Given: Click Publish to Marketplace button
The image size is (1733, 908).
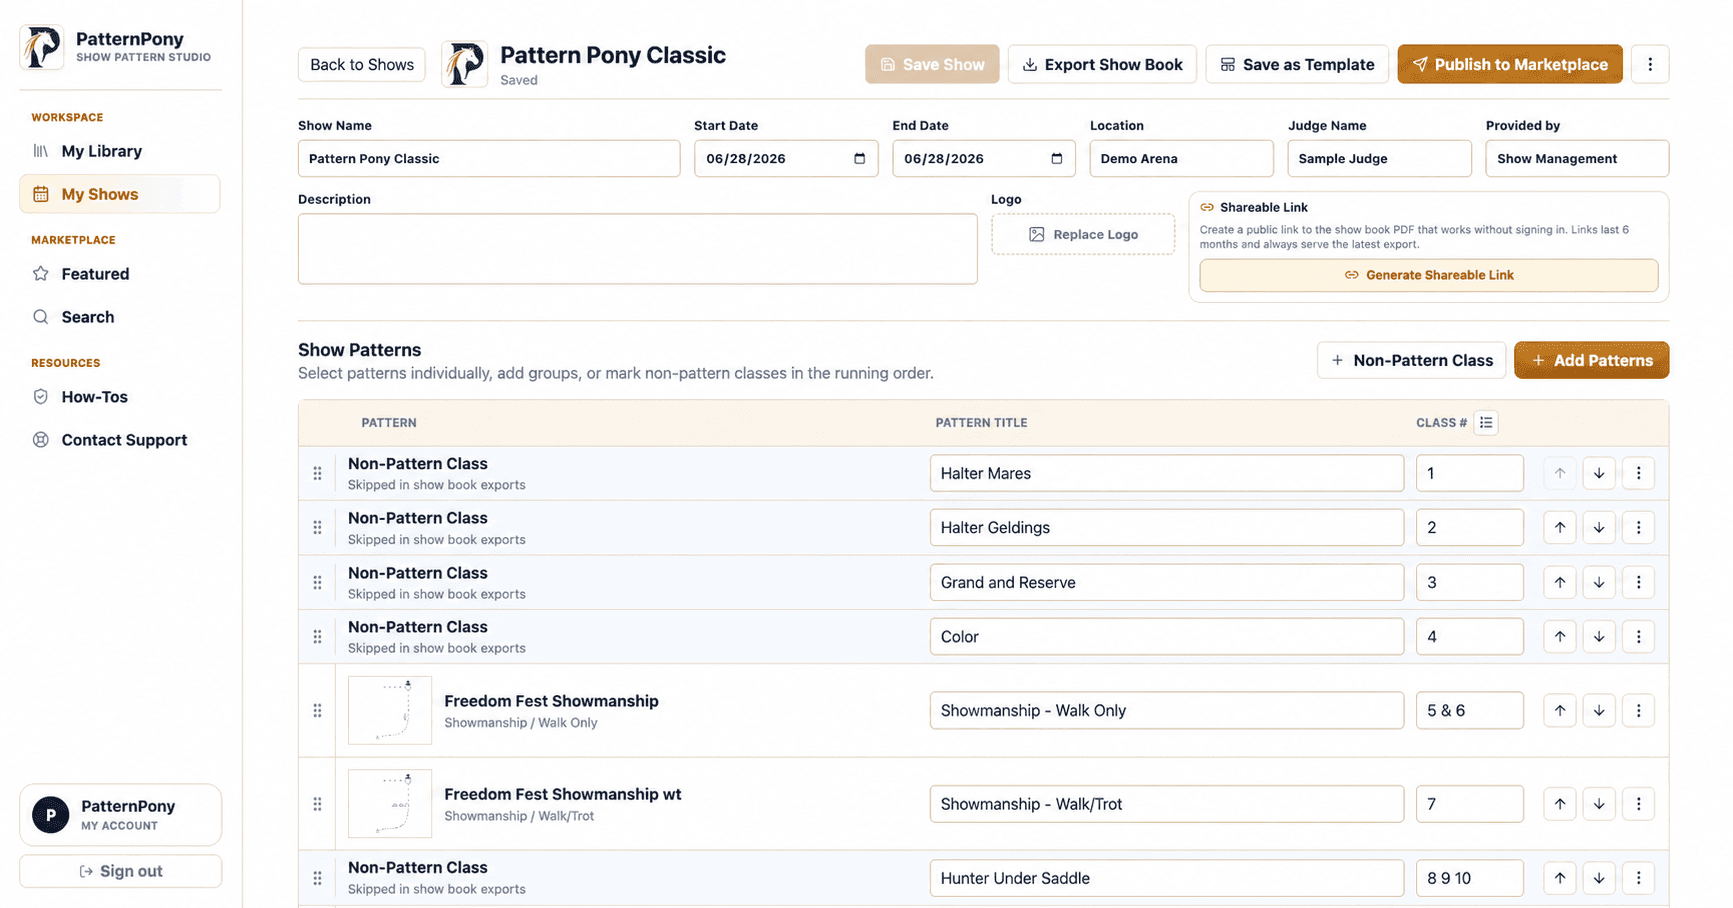Looking at the screenshot, I should click(x=1510, y=64).
